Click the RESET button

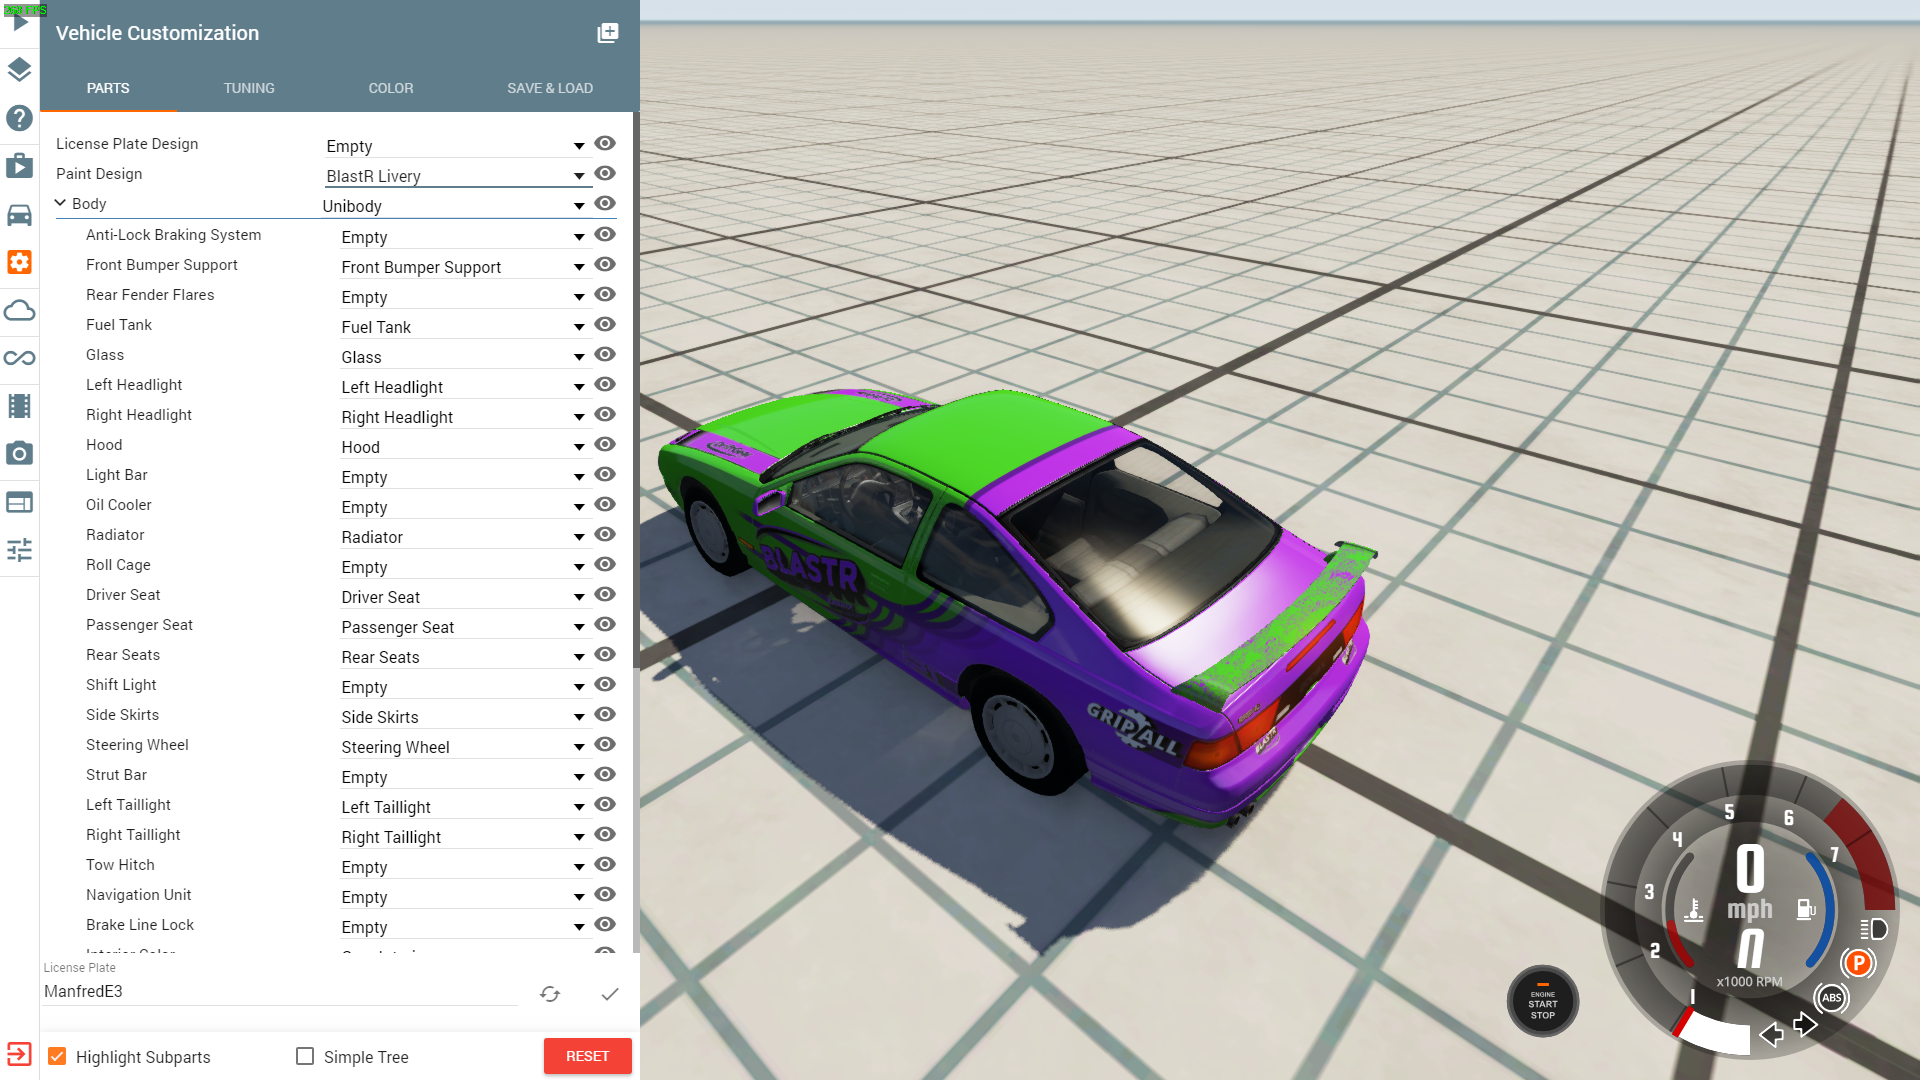pos(588,1056)
